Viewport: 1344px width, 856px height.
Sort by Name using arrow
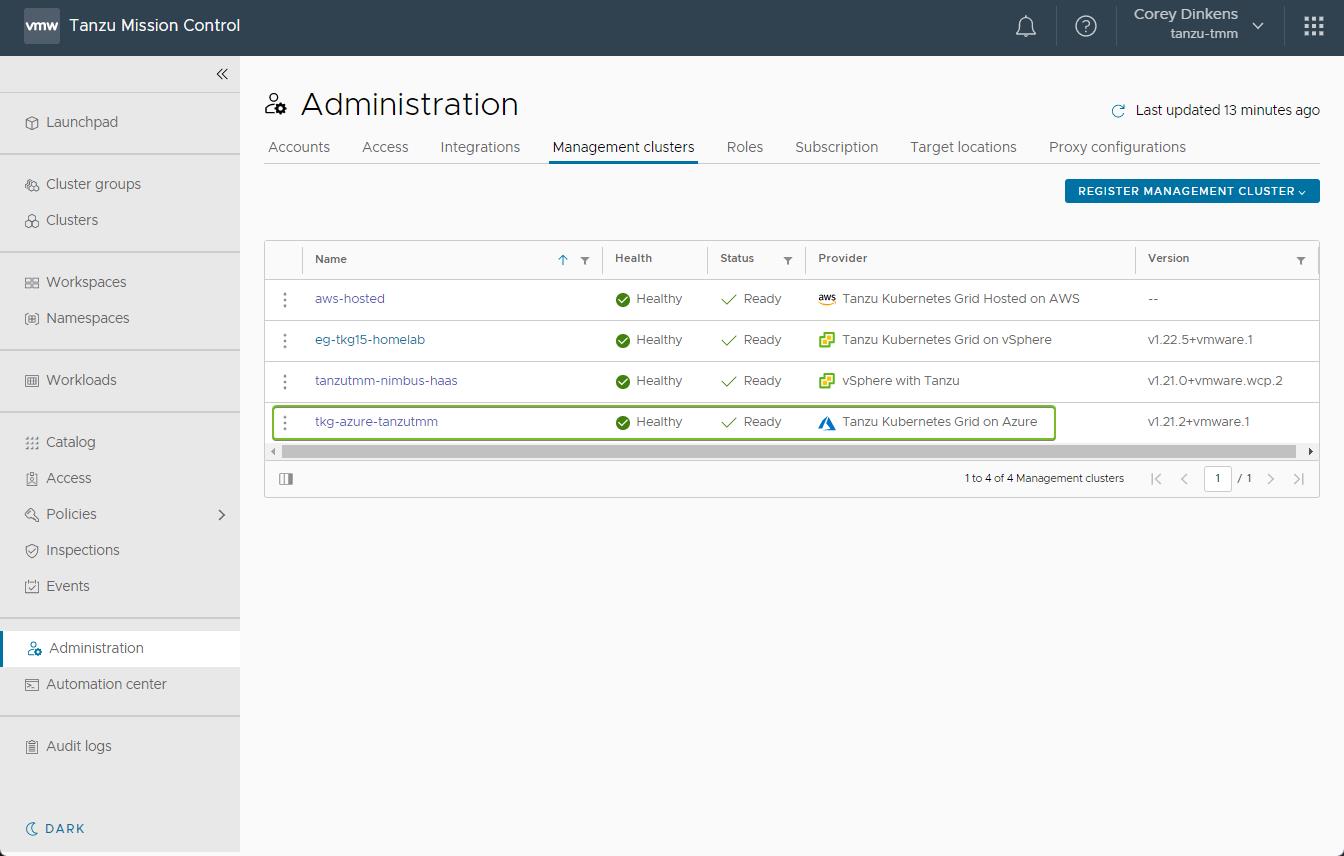pyautogui.click(x=563, y=260)
